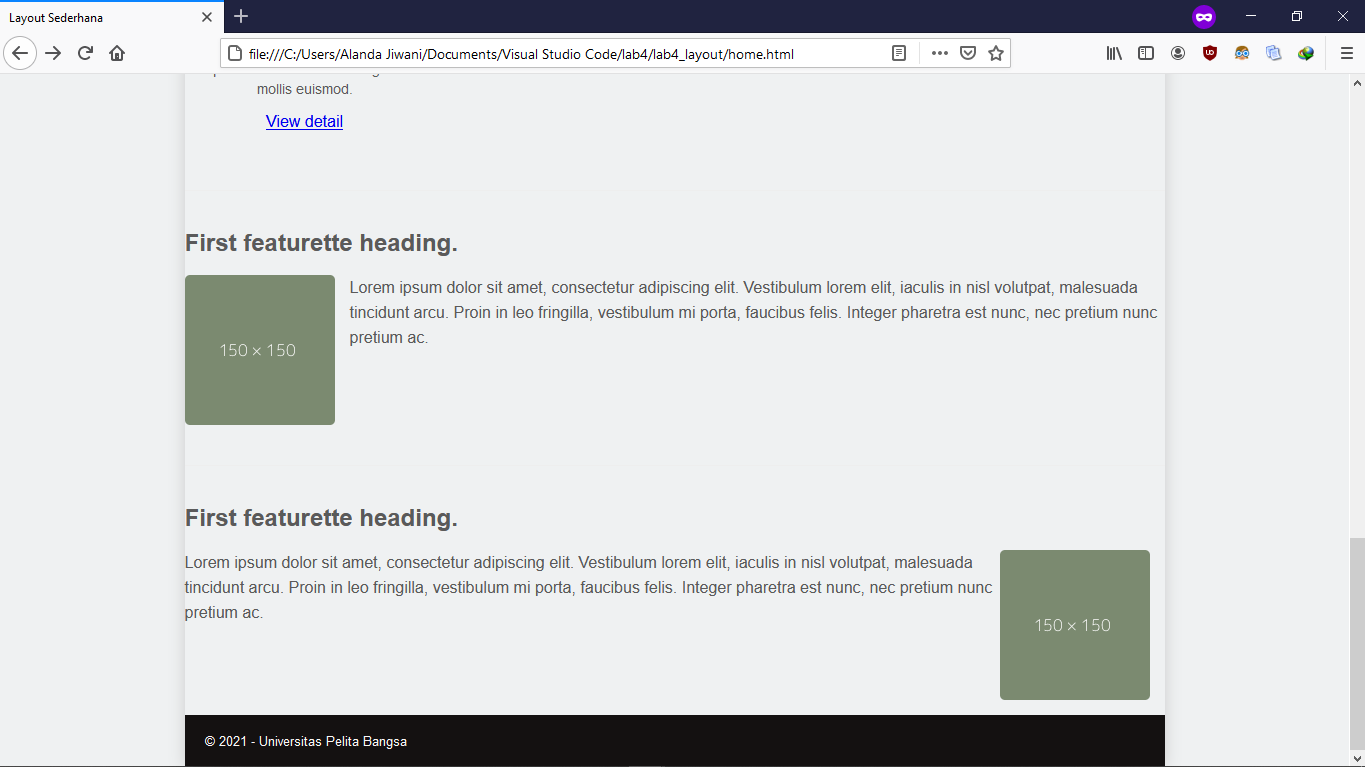Viewport: 1365px width, 767px height.
Task: Click the scrollbar up arrow
Action: point(1357,84)
